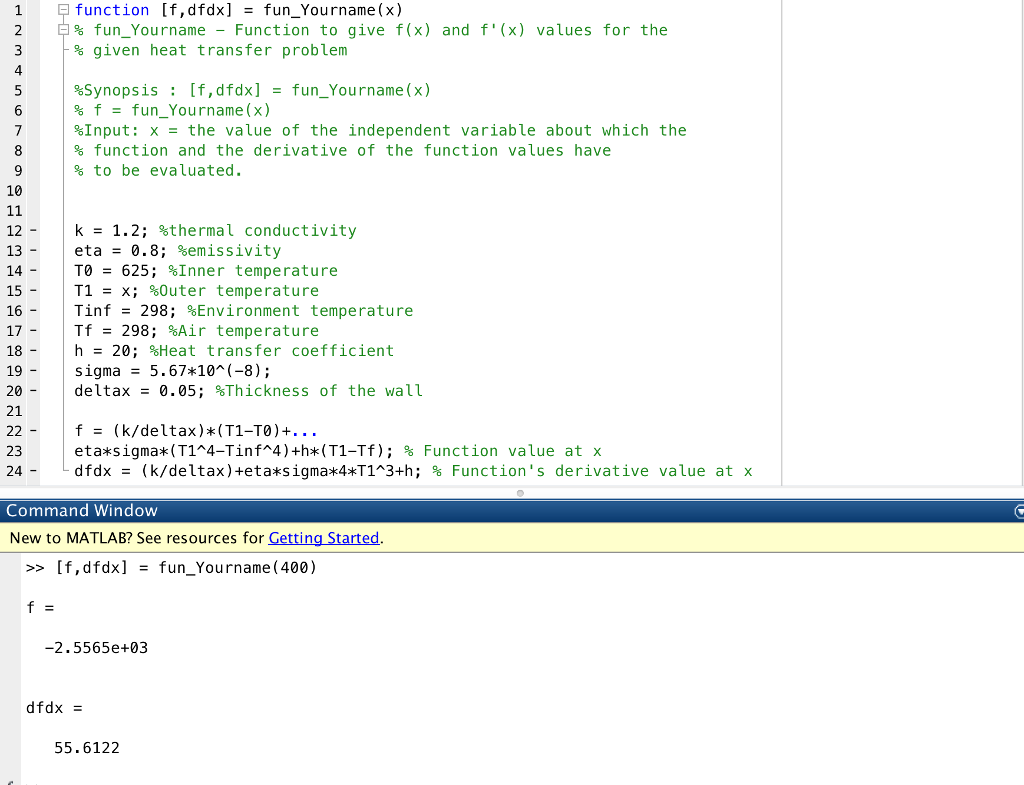Open the Command Window actions dropdown button
The image size is (1024, 785).
[x=1019, y=511]
